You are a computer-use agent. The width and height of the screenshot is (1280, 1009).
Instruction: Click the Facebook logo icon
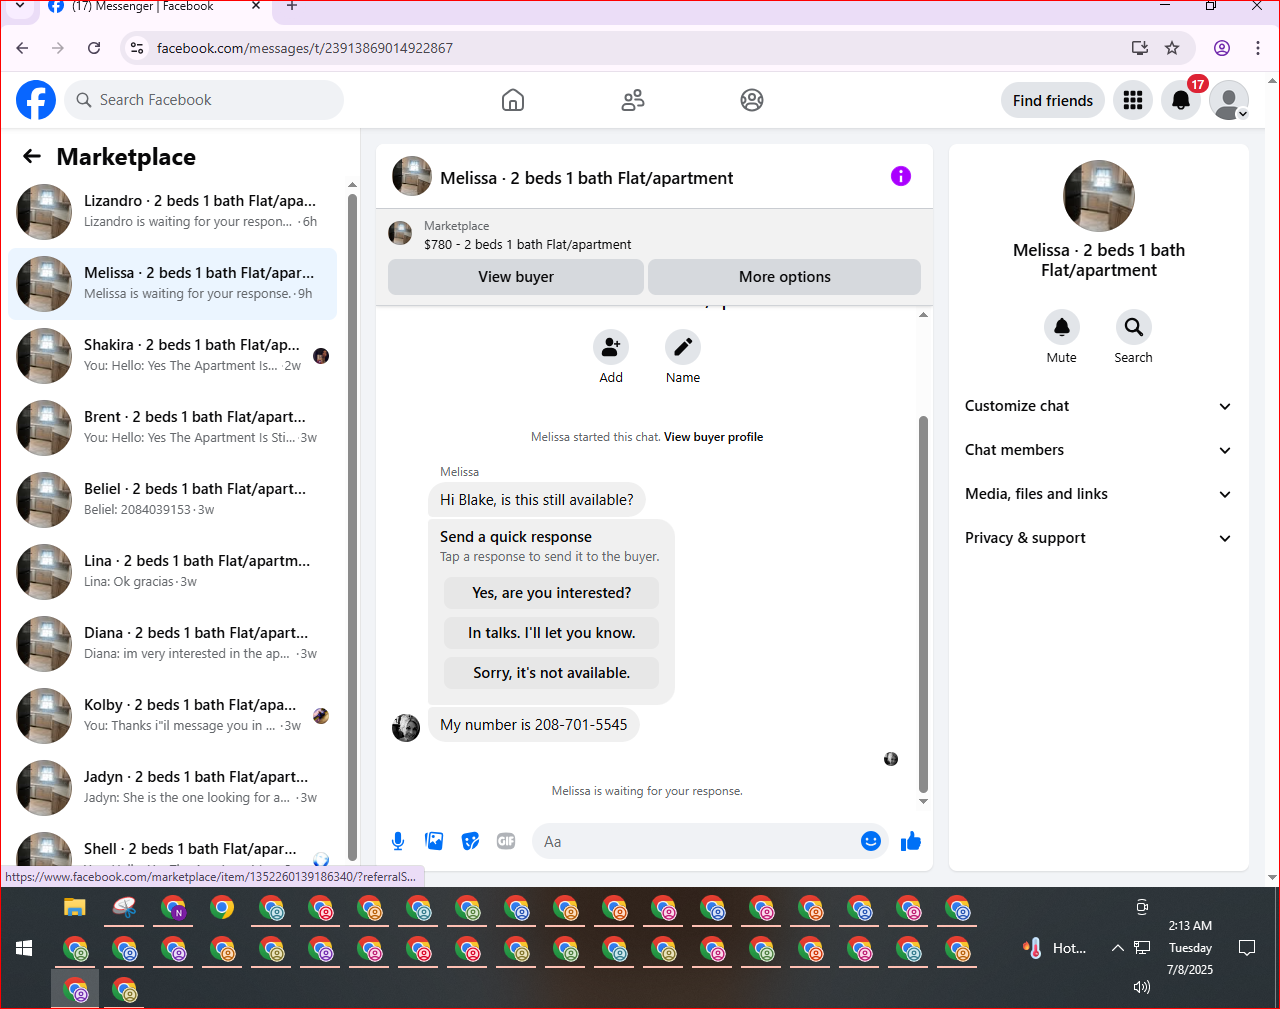[x=36, y=100]
